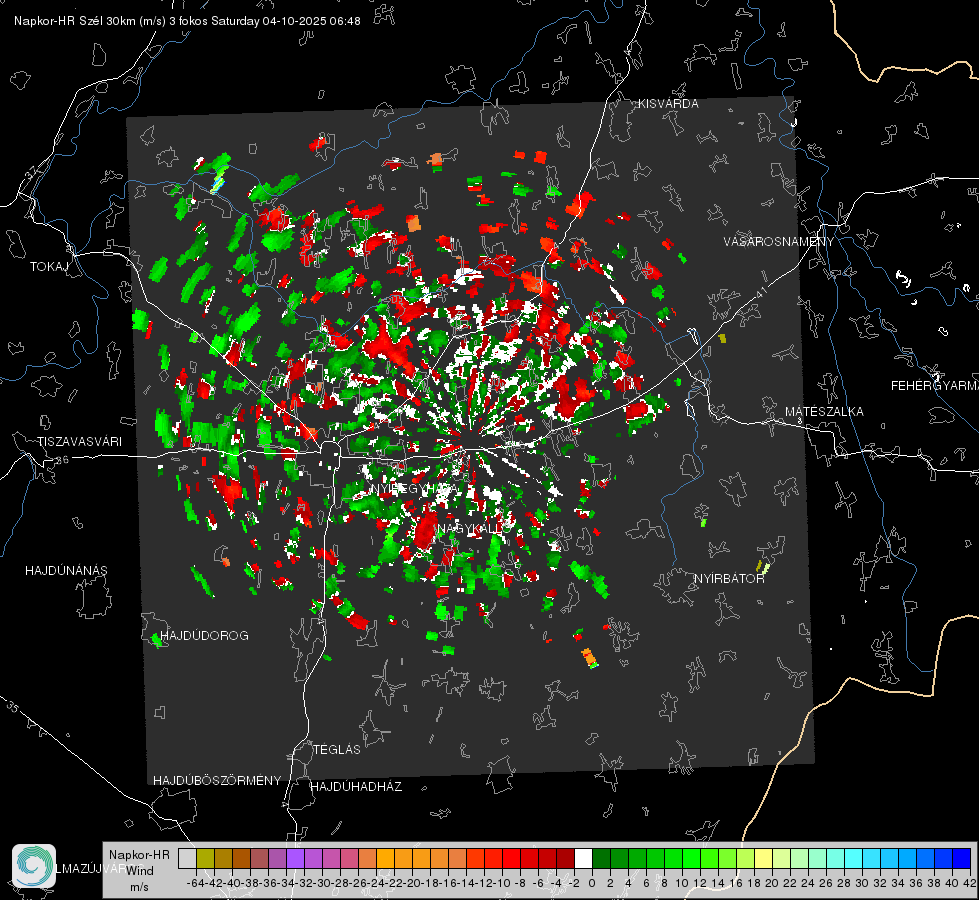
Task: Click the NAGYKÁLLÓ town label
Action: [x=473, y=528]
